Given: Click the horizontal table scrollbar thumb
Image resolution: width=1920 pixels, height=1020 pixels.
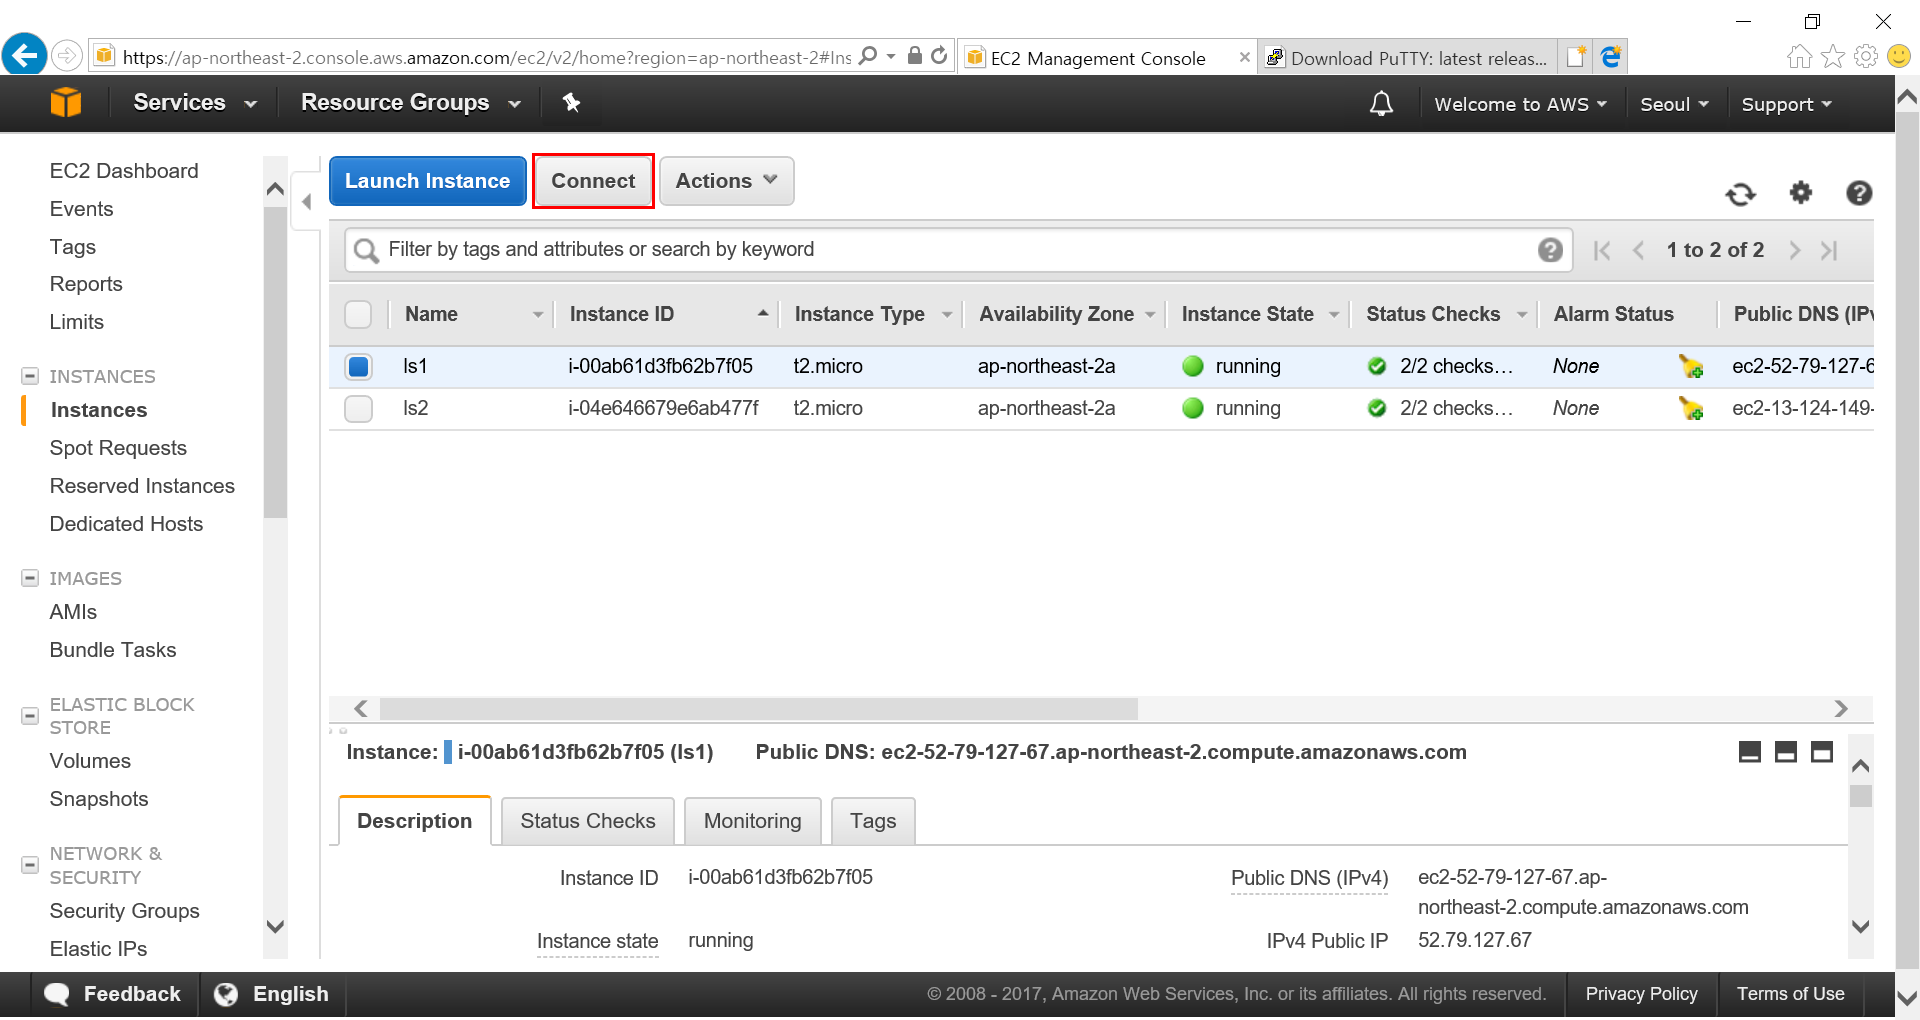Looking at the screenshot, I should 759,709.
